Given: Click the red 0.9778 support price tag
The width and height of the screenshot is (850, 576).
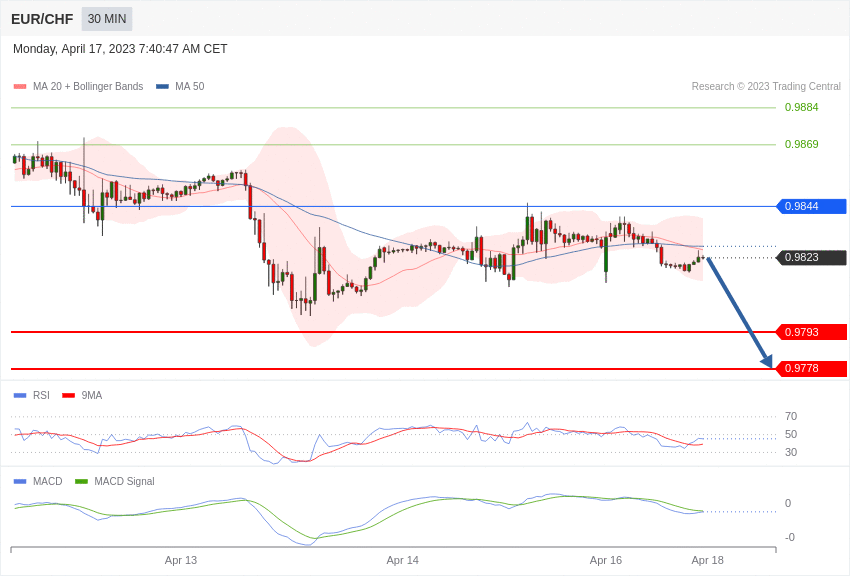Looking at the screenshot, I should [x=812, y=368].
